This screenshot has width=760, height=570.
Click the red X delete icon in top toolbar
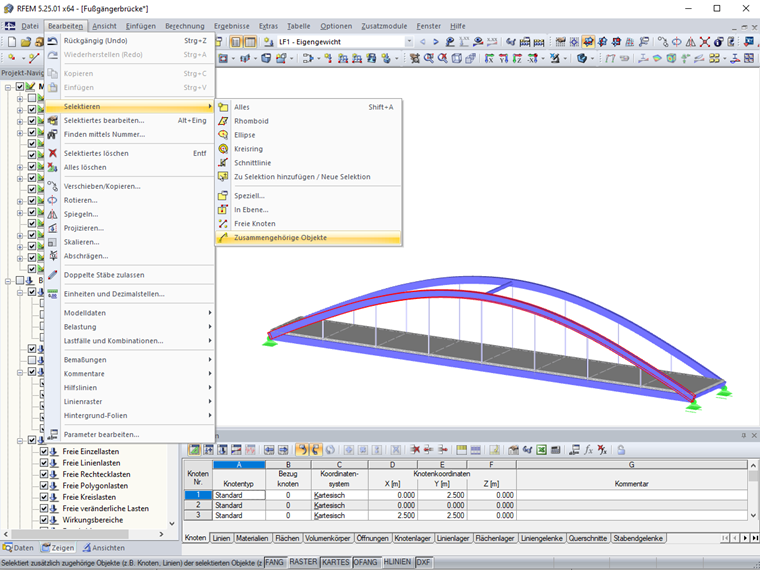704,42
